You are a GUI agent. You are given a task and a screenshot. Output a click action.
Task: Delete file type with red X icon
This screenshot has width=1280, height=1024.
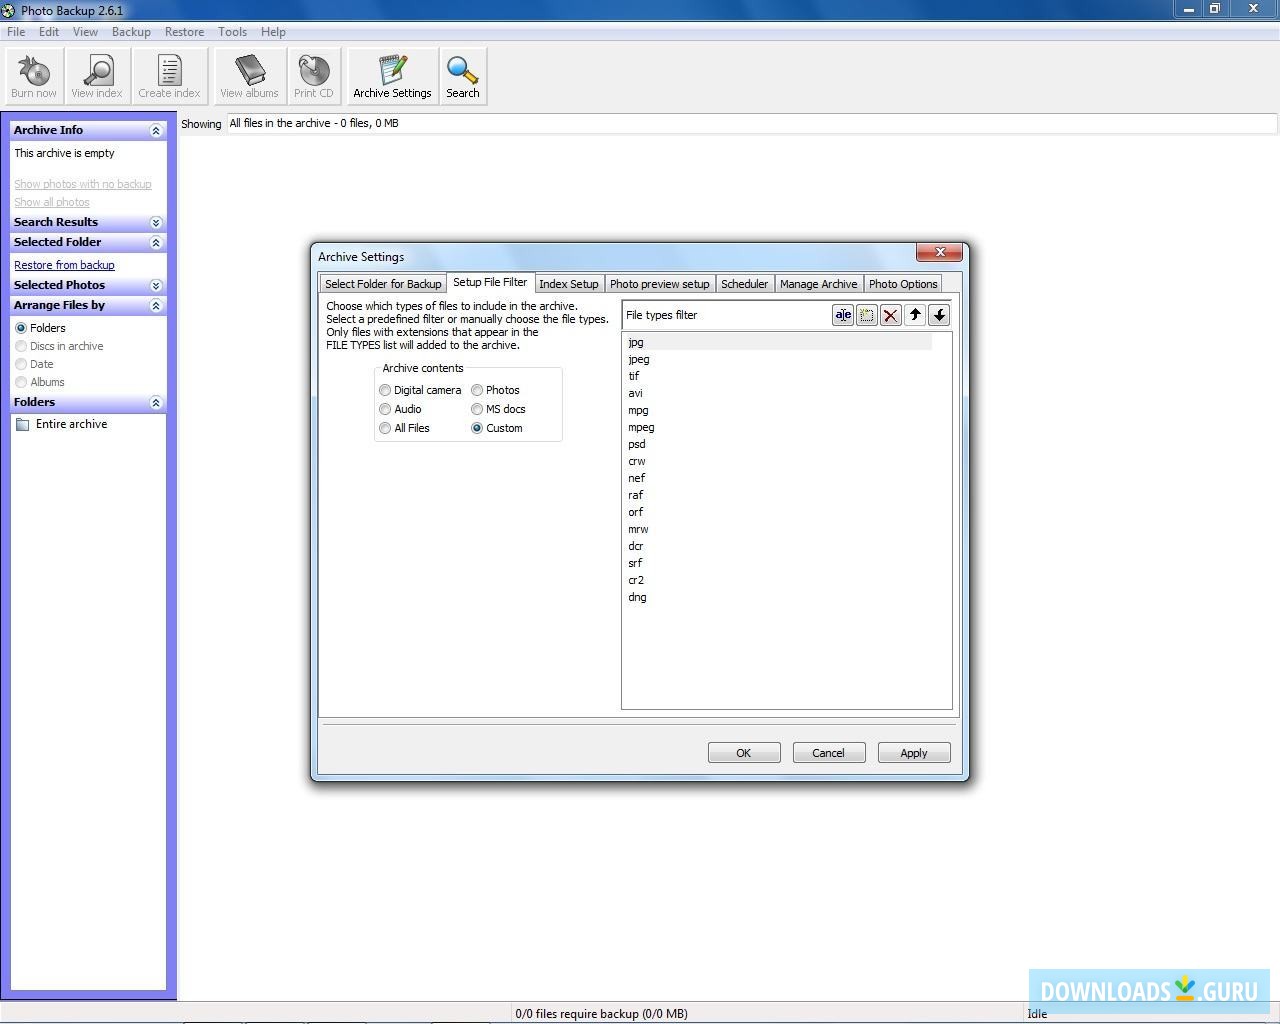890,315
